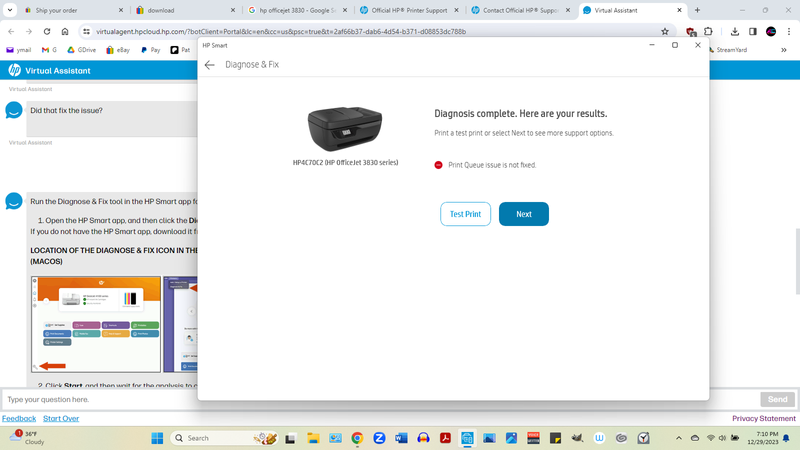Open HP Smart app from taskbar
Screen dimensions: 800x450
pyautogui.click(x=467, y=438)
